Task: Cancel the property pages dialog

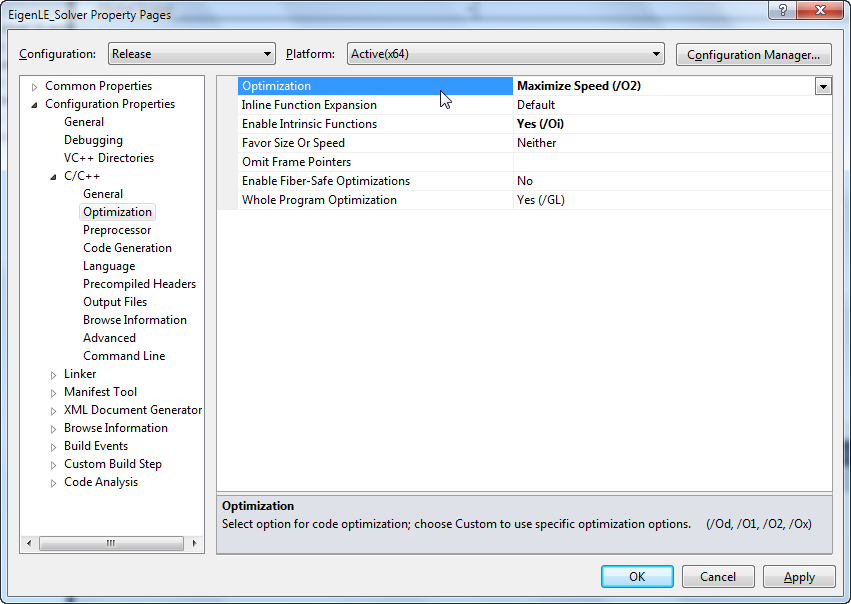Action: click(718, 576)
